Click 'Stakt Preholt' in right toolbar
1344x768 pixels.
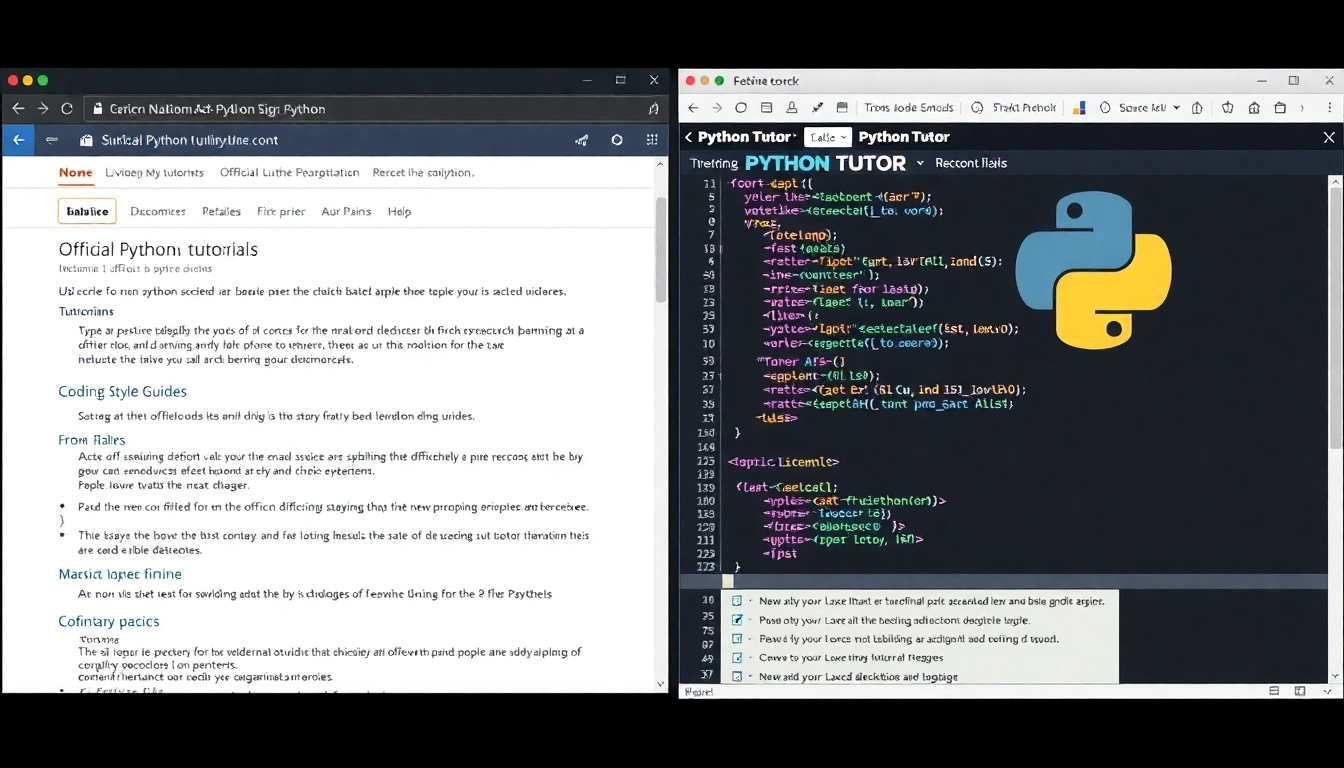click(x=1015, y=108)
